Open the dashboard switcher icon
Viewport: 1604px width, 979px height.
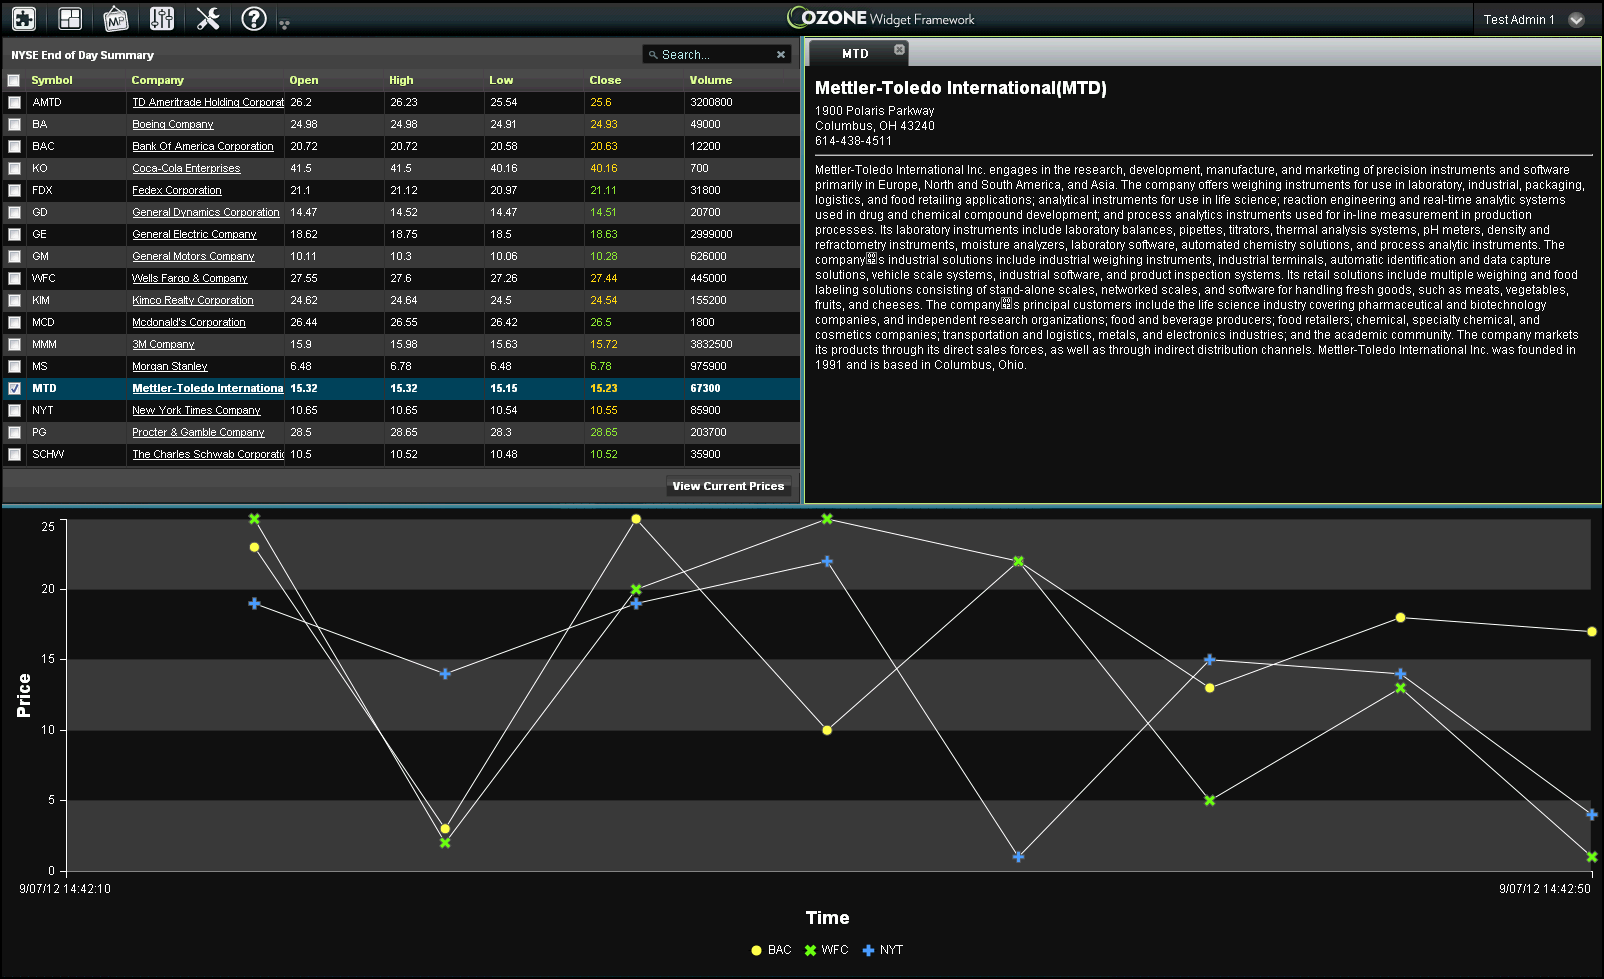pos(70,18)
